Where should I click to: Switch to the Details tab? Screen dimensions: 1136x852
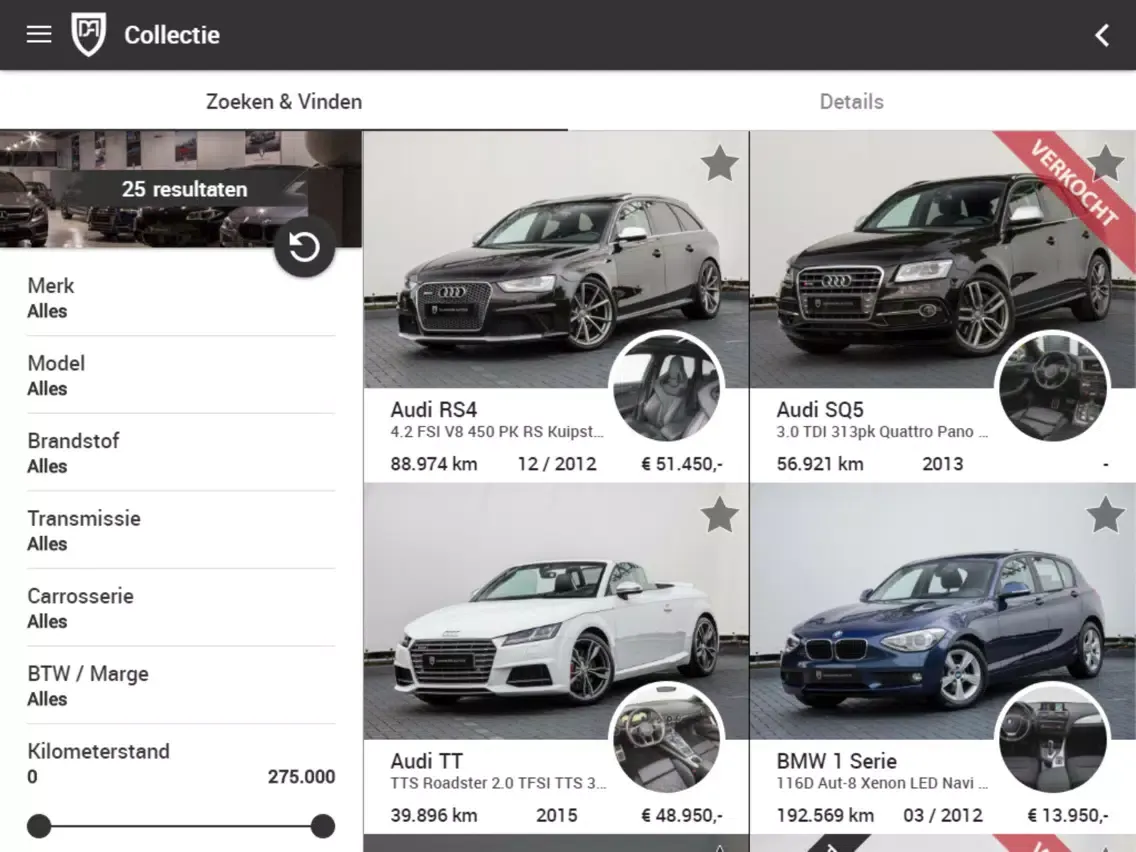(852, 101)
